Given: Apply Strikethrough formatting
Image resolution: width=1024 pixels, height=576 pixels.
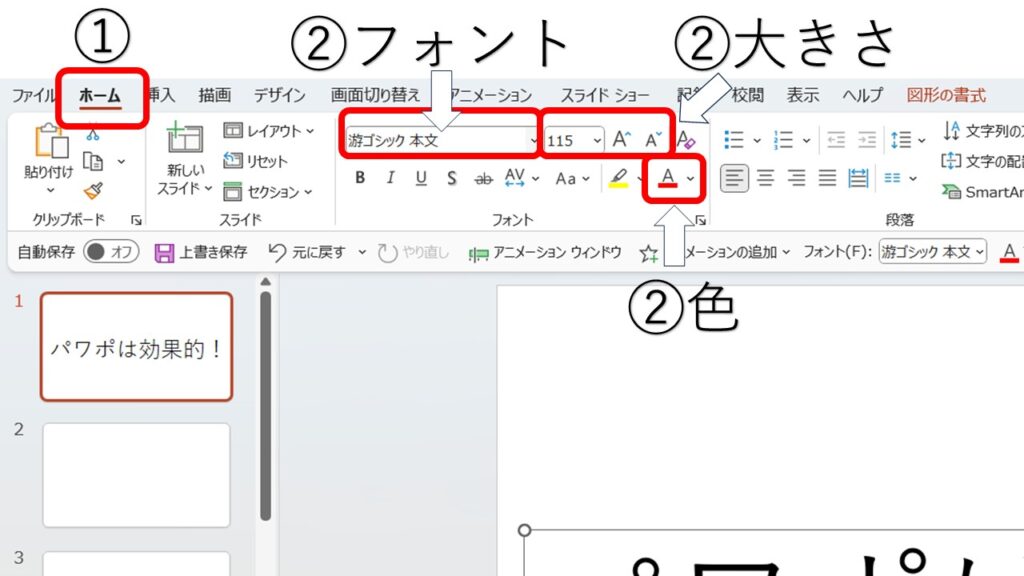Looking at the screenshot, I should pyautogui.click(x=483, y=178).
